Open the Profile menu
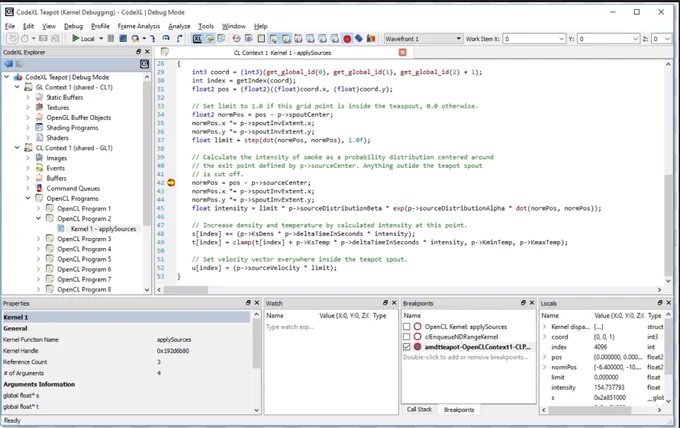This screenshot has width=680, height=428. point(100,26)
